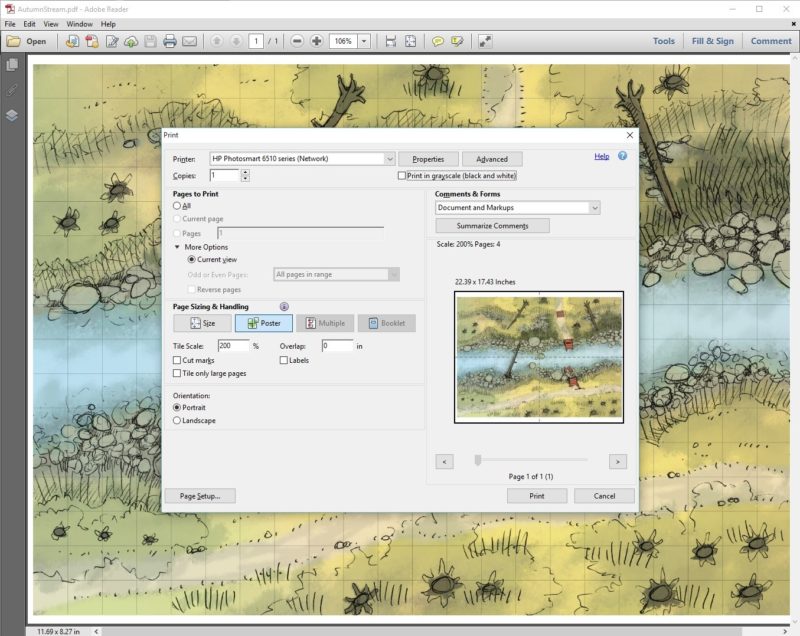The width and height of the screenshot is (800, 636).
Task: Click the Fit one full page icon
Action: pyautogui.click(x=410, y=41)
